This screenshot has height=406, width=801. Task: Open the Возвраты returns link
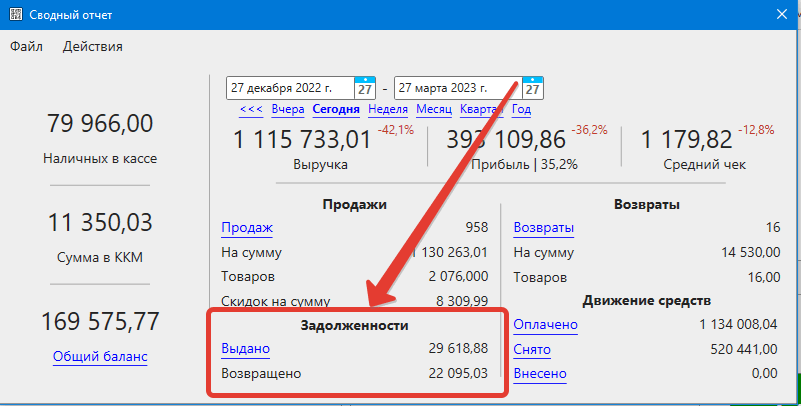543,228
